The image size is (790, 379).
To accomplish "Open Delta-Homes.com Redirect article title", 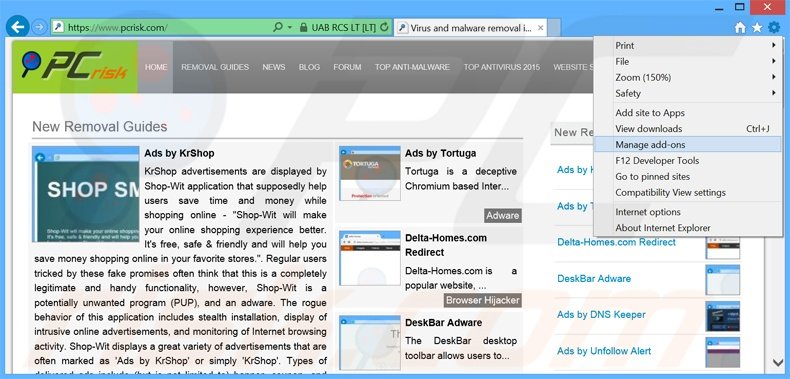I will 445,245.
